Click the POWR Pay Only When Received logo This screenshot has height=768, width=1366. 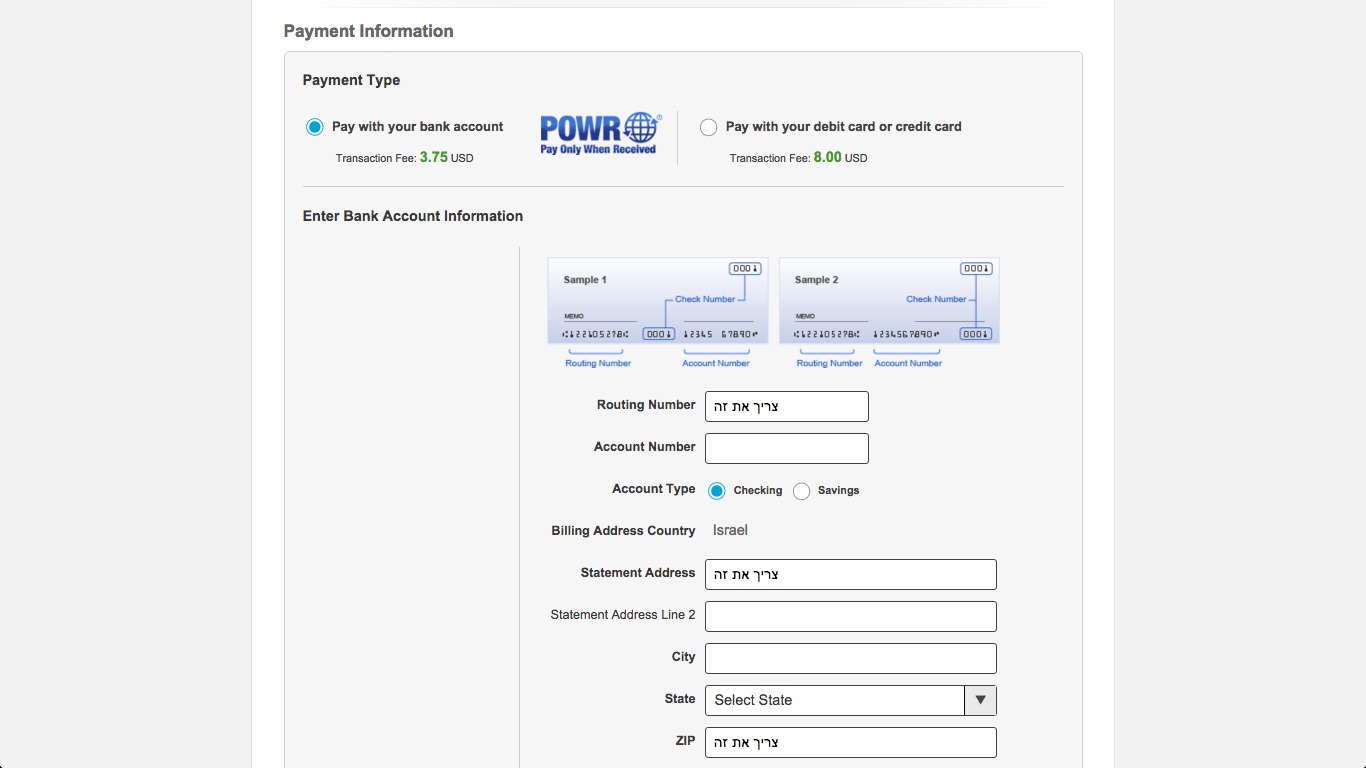click(600, 134)
